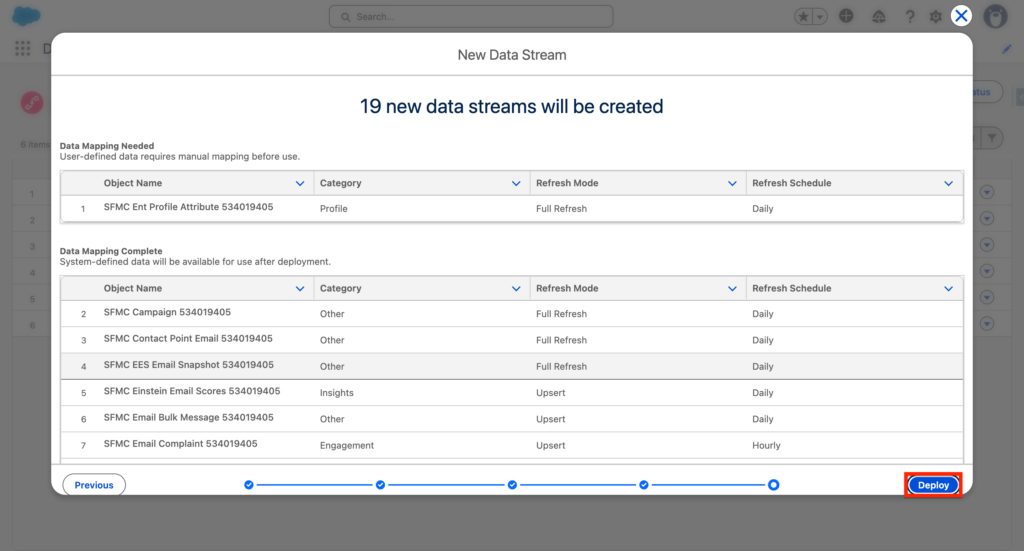
Task: Click the Previous button
Action: [x=94, y=485]
